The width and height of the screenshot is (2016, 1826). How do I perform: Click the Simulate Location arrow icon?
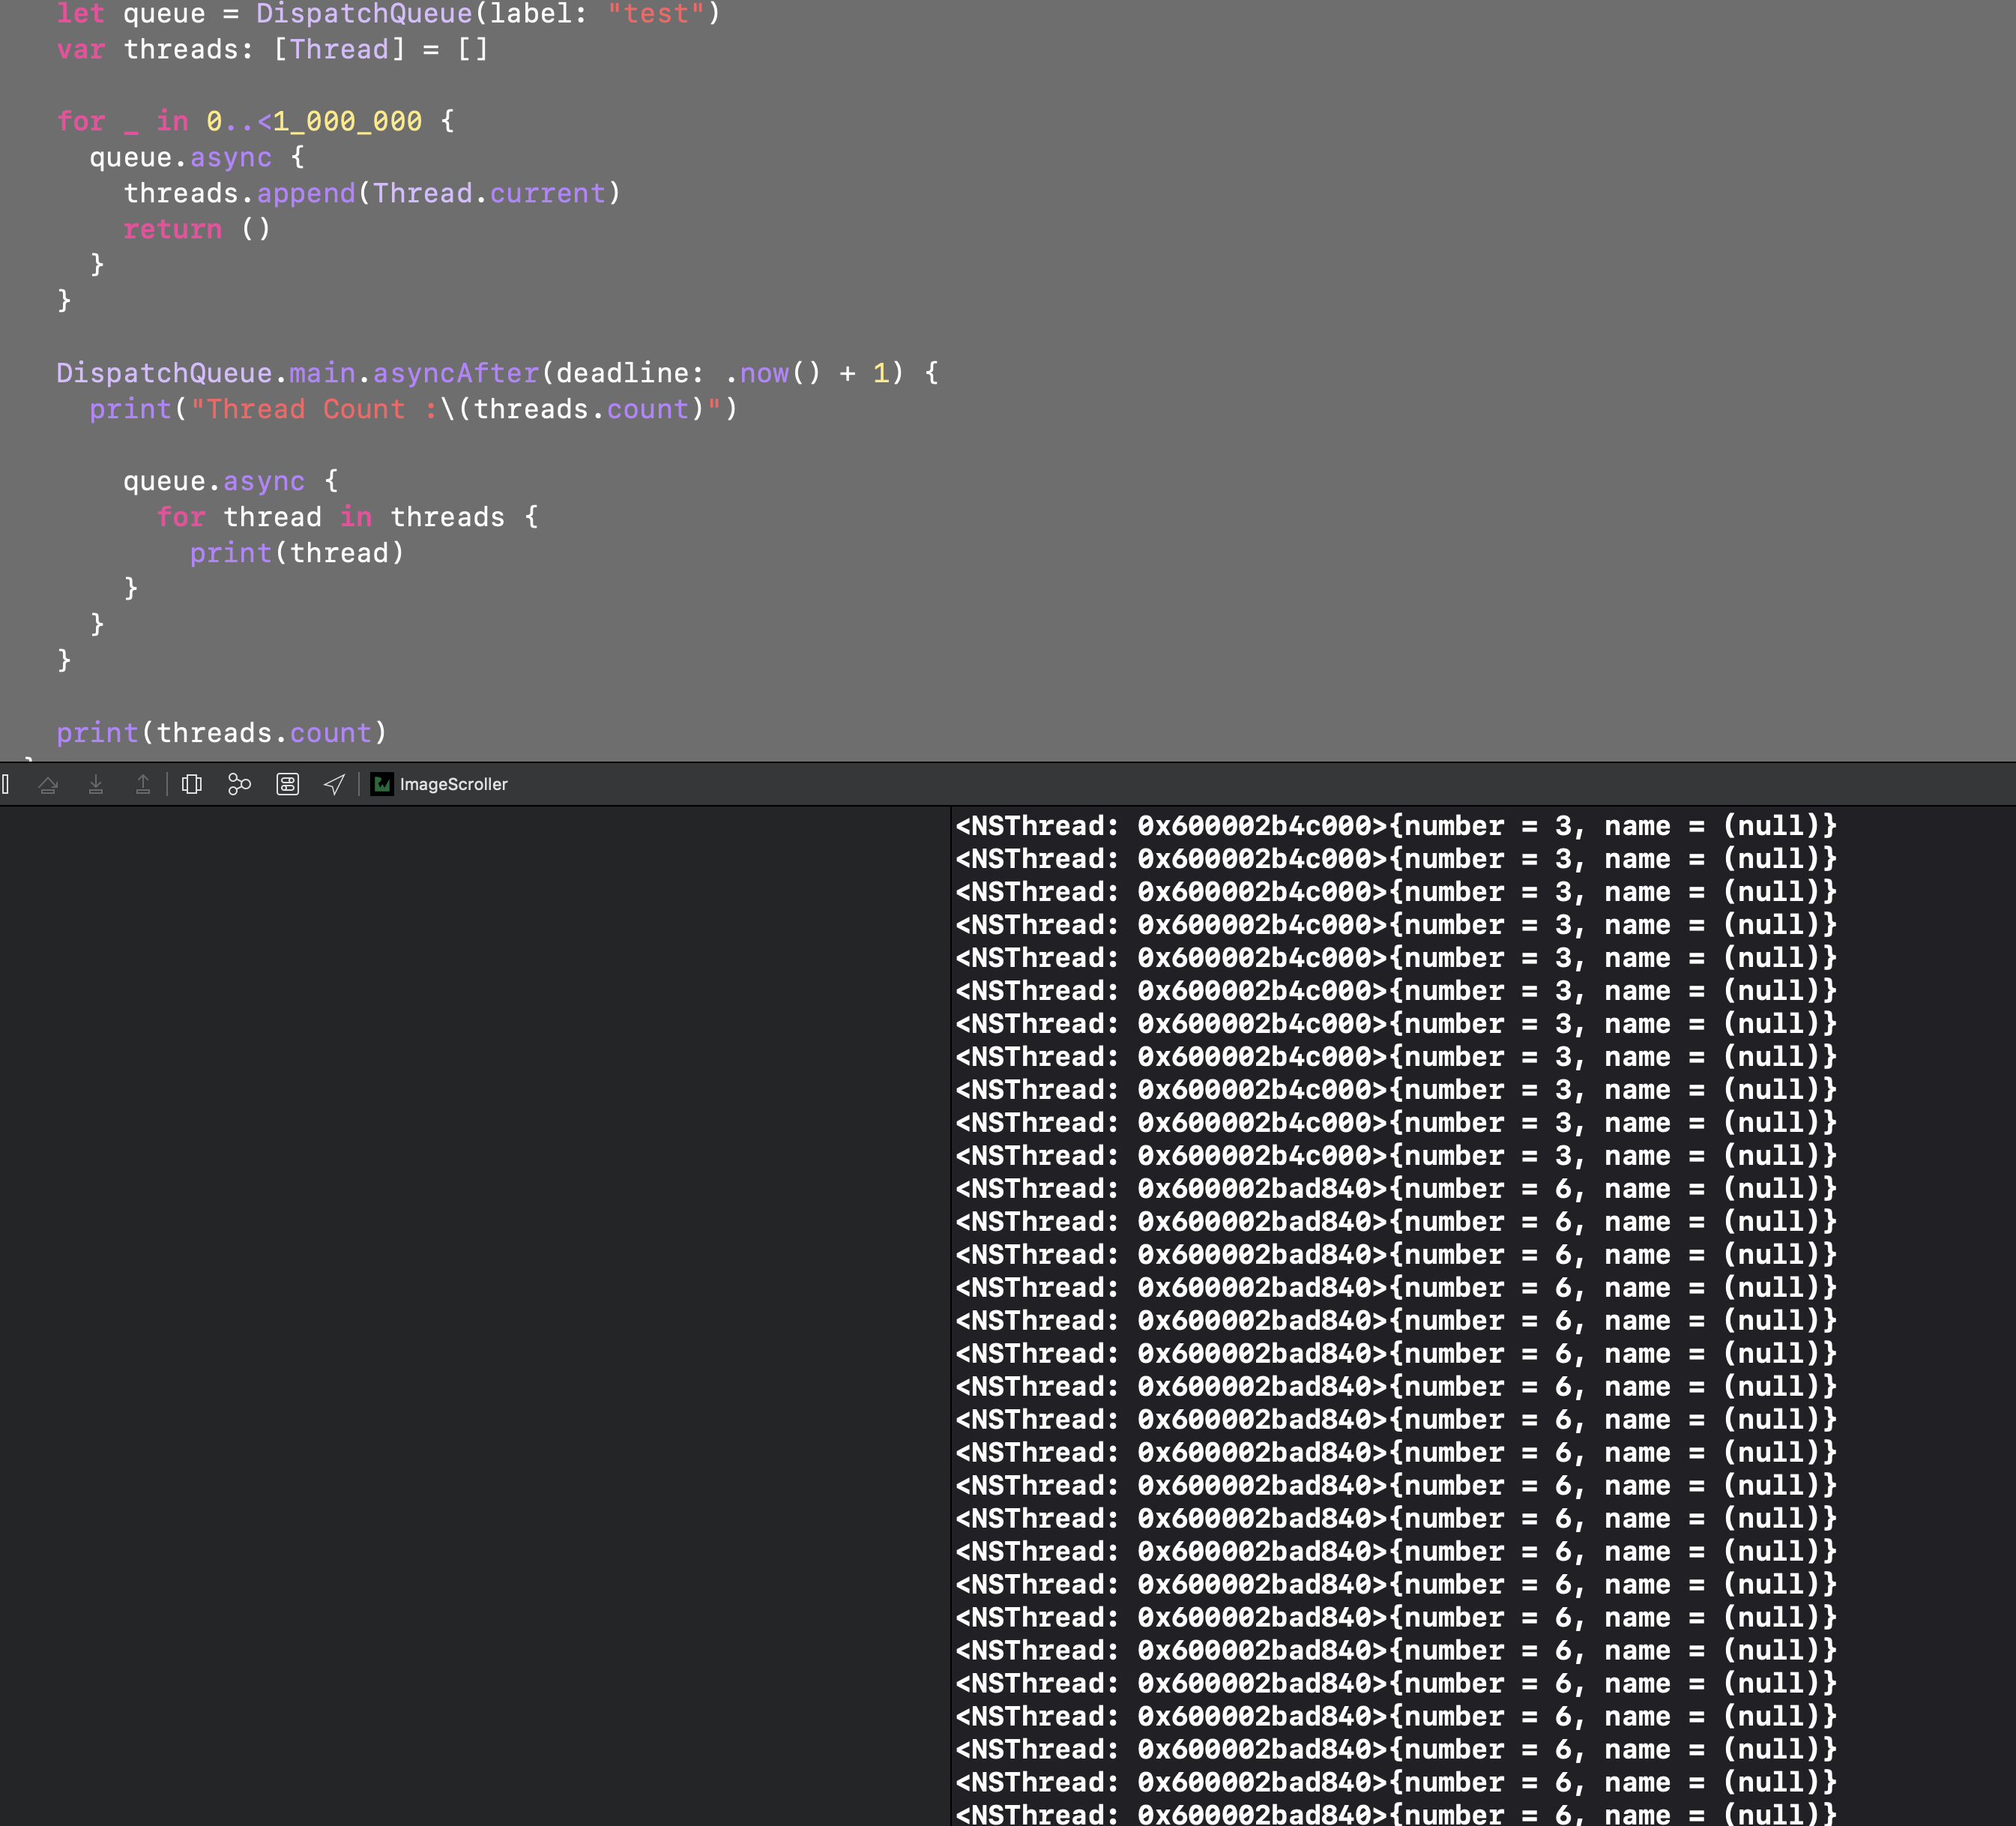334,785
